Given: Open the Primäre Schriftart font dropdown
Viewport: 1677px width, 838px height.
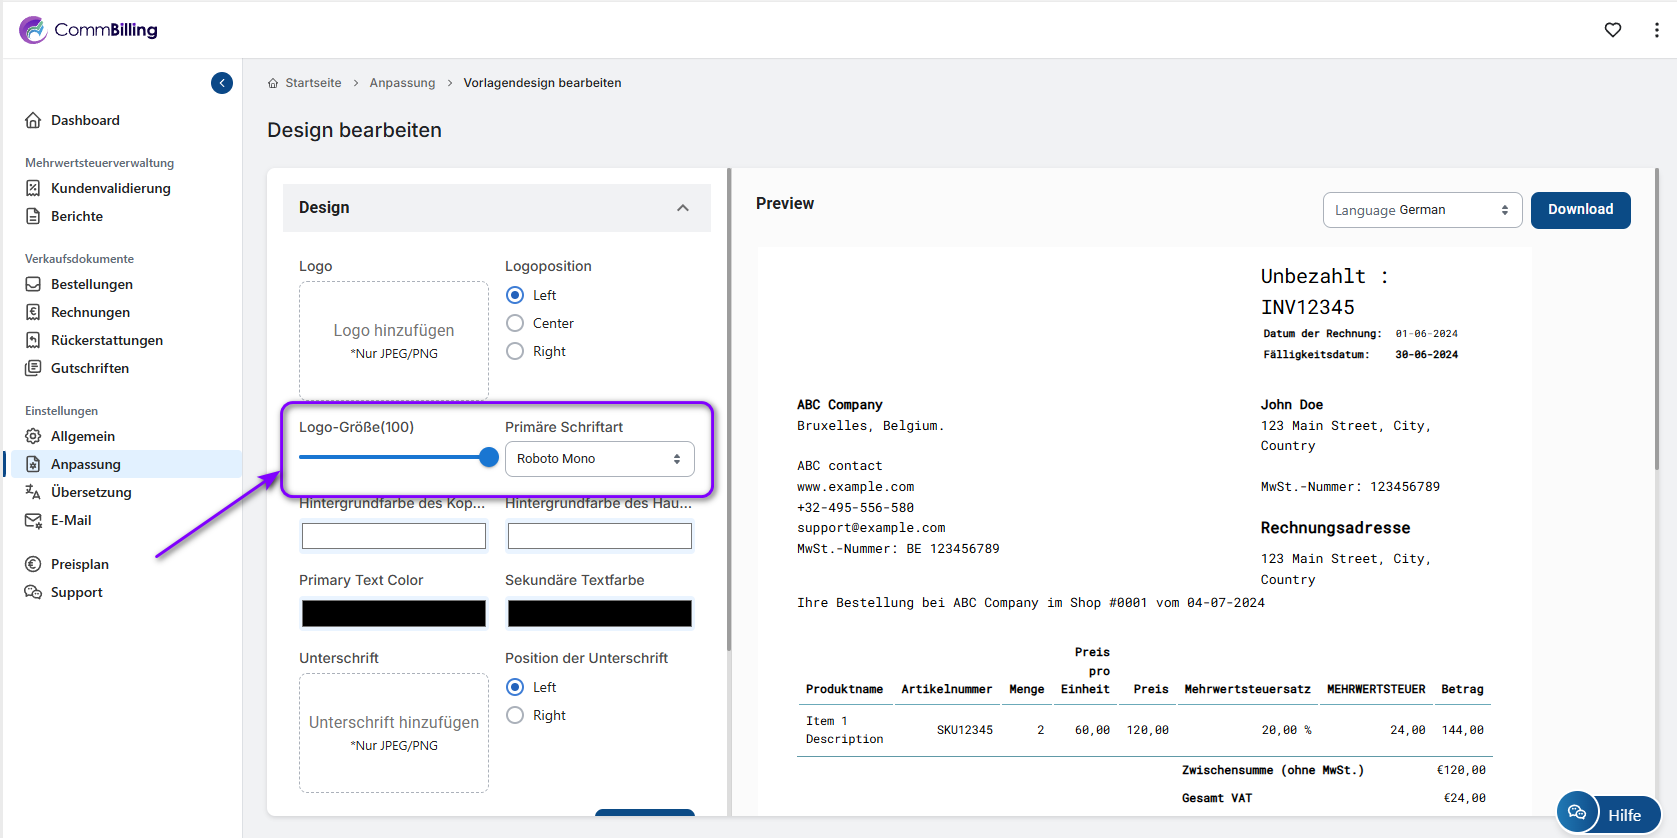Looking at the screenshot, I should 599,459.
